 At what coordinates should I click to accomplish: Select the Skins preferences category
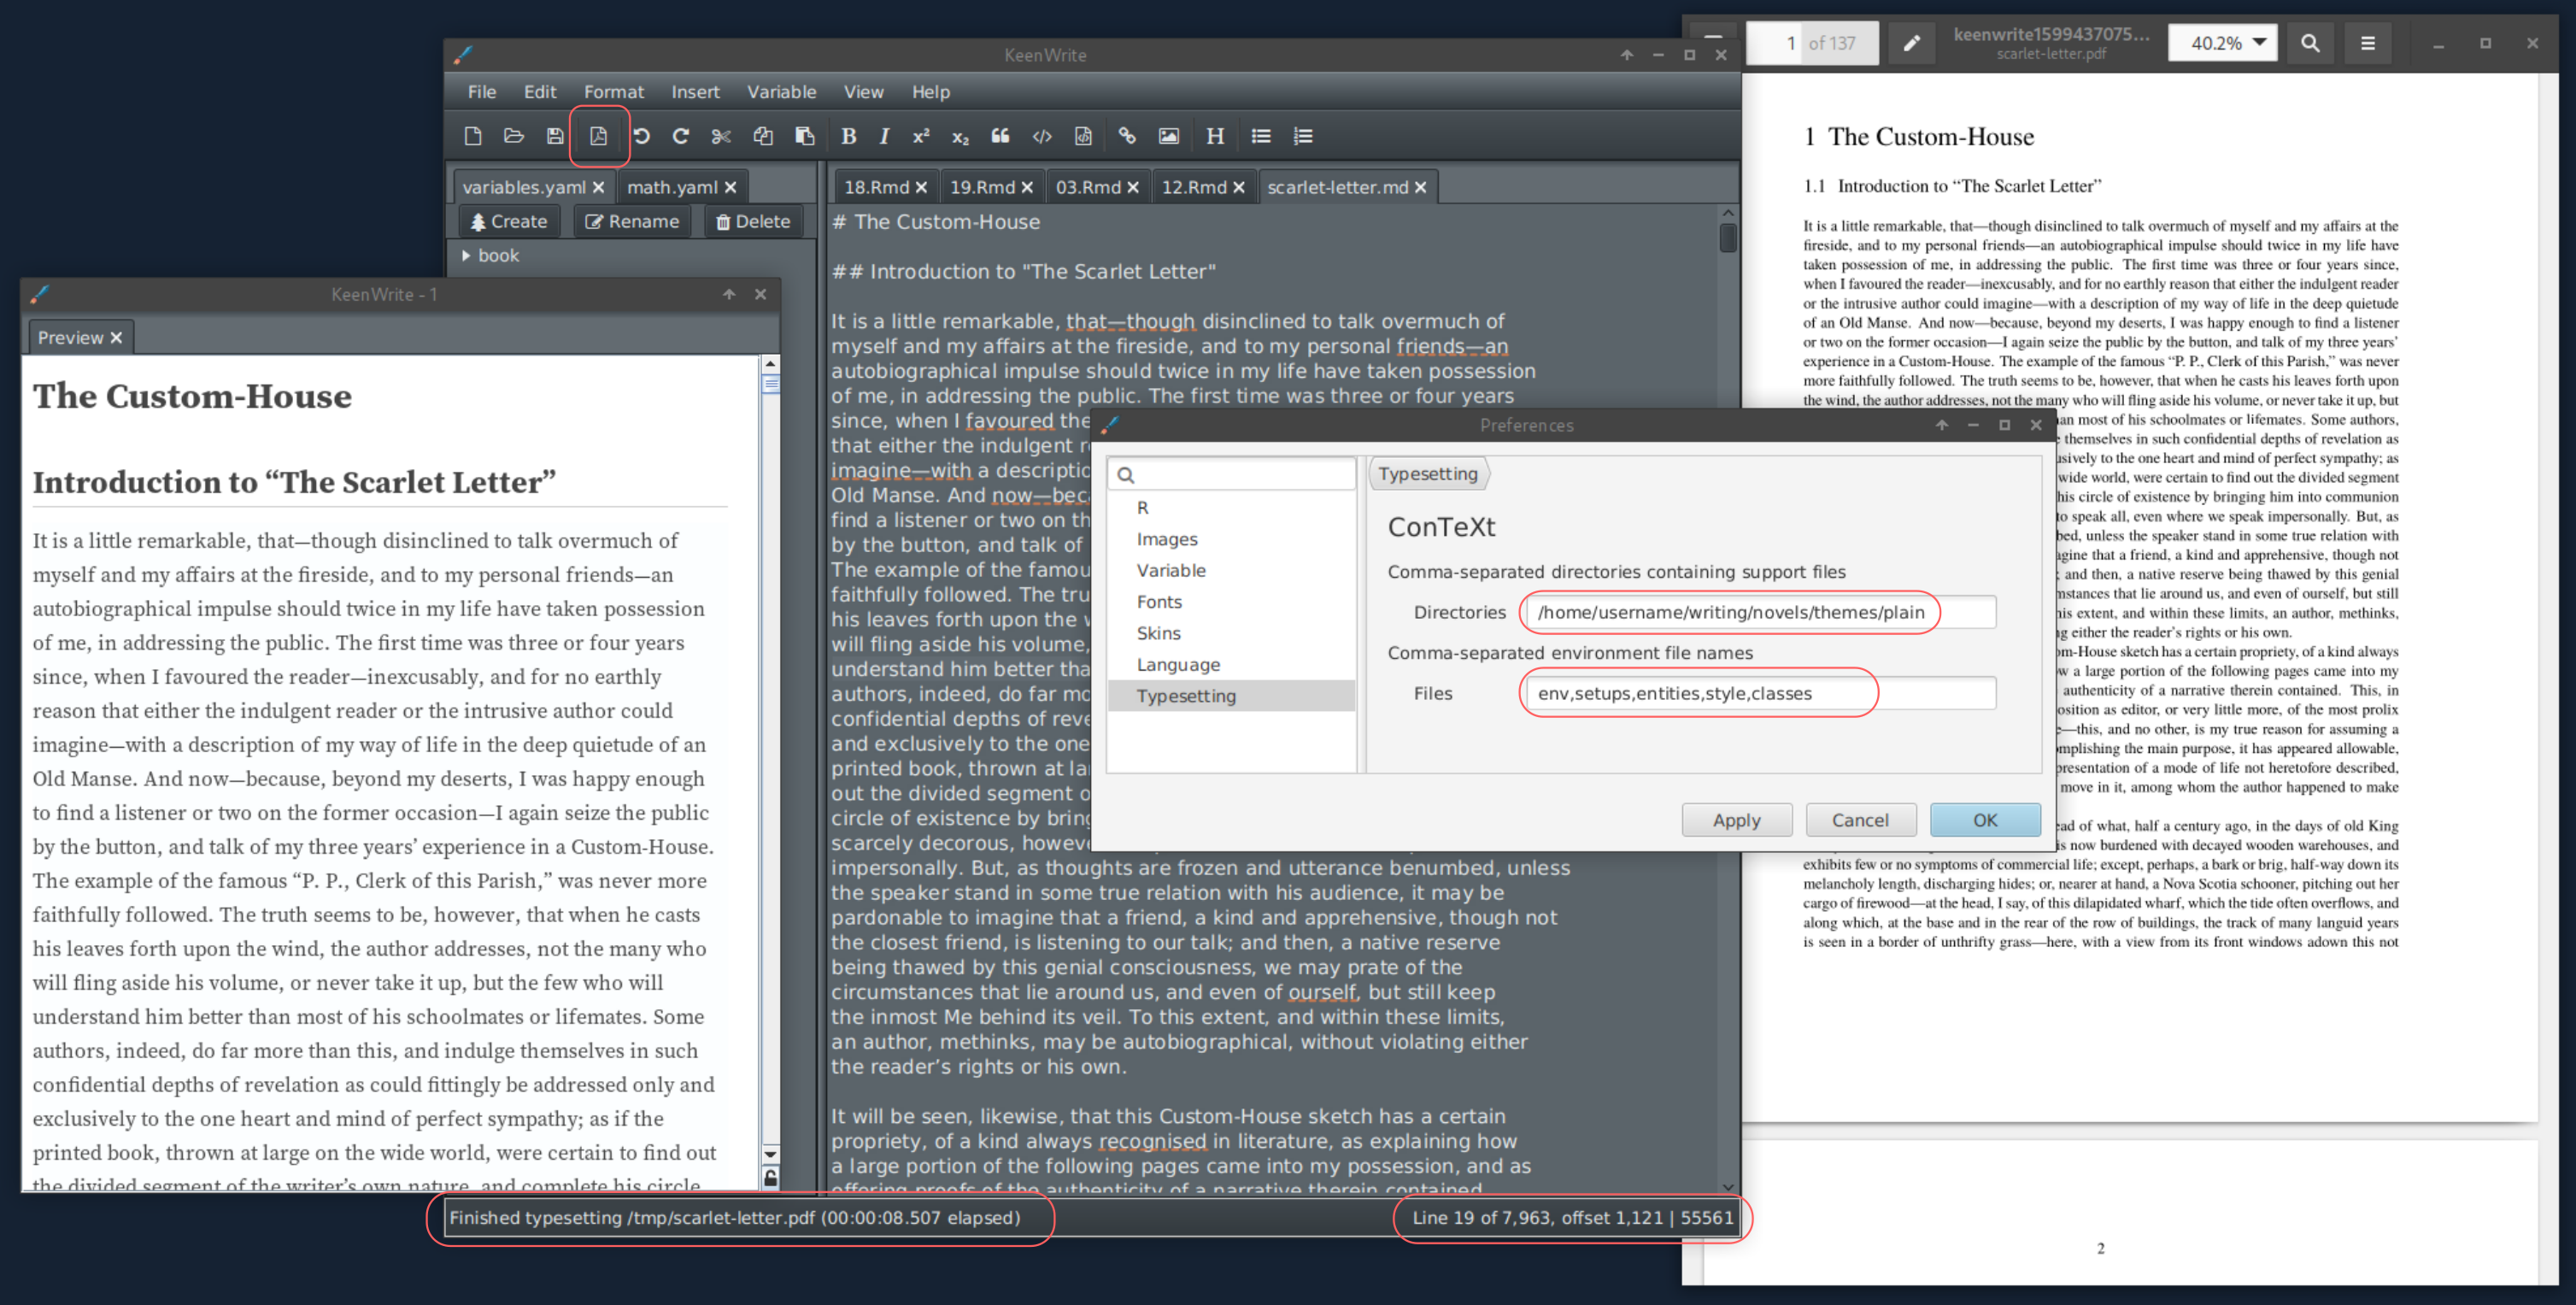[x=1231, y=633]
